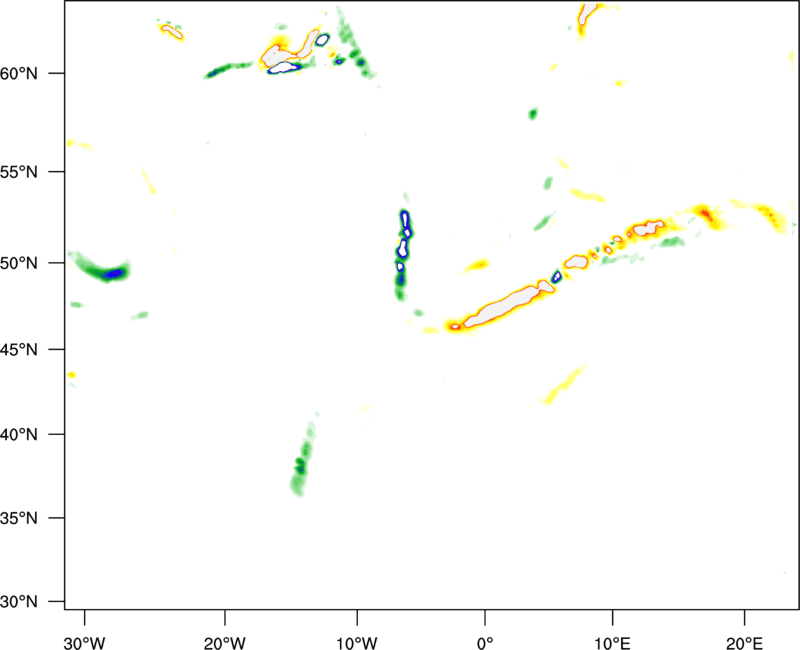The image size is (800, 650).
Task: Click the 55°N latitude axis label
Action: 19,172
